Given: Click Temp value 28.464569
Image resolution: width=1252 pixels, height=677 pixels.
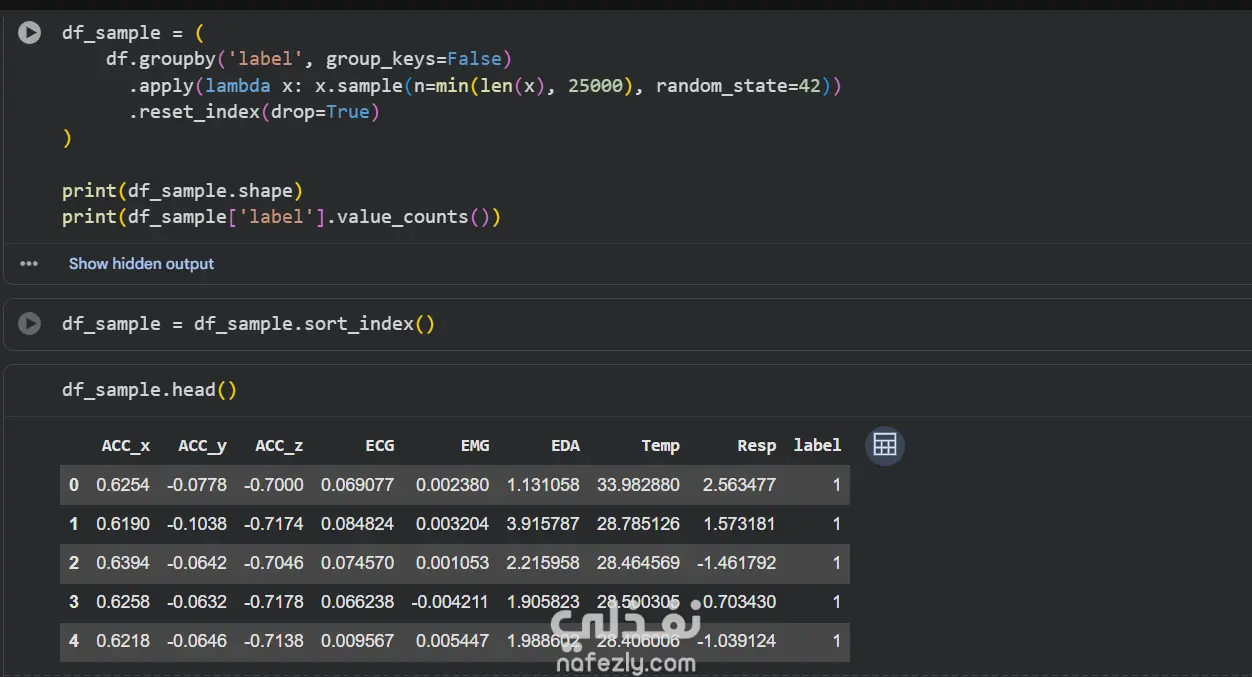Looking at the screenshot, I should pos(638,563).
